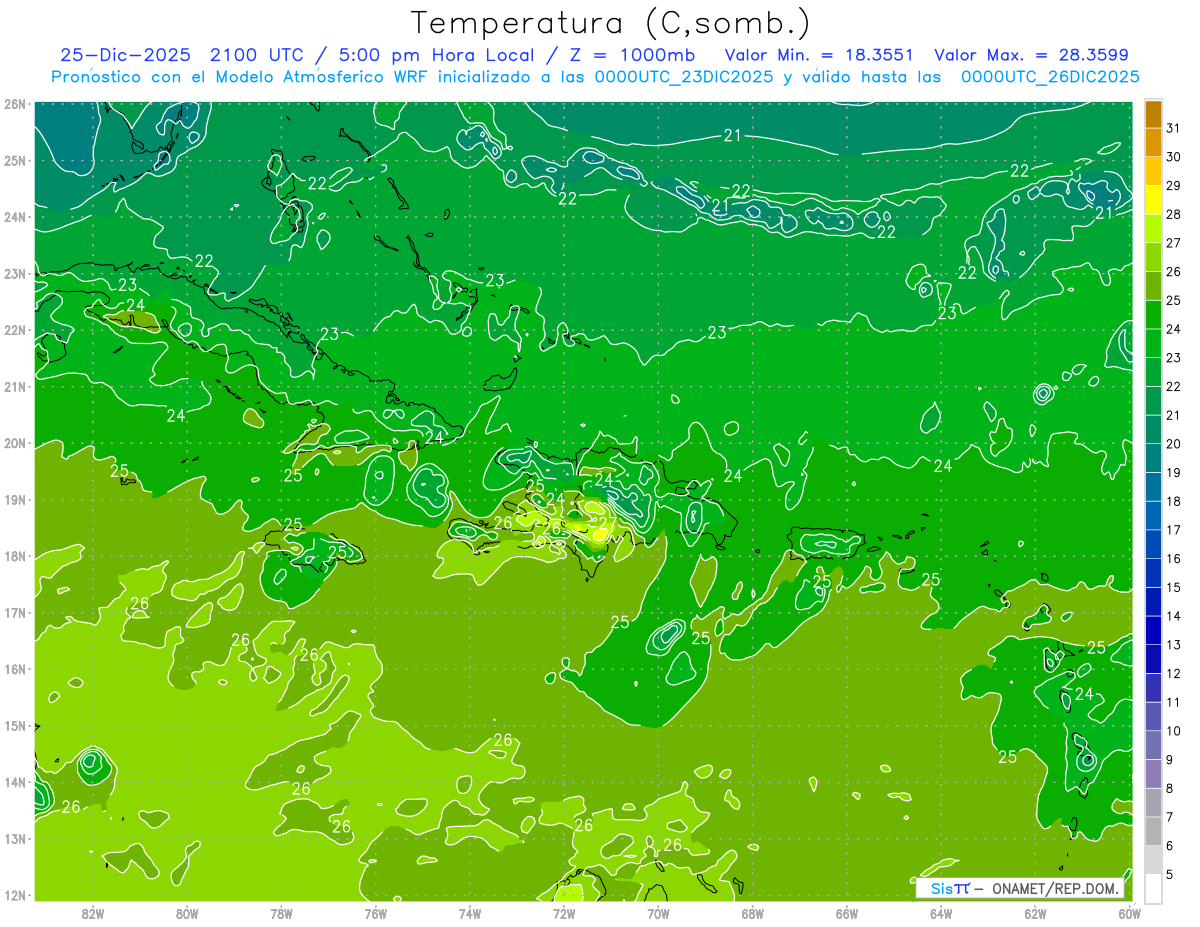Click the legend swatch between 30 and 31

[x=1153, y=143]
